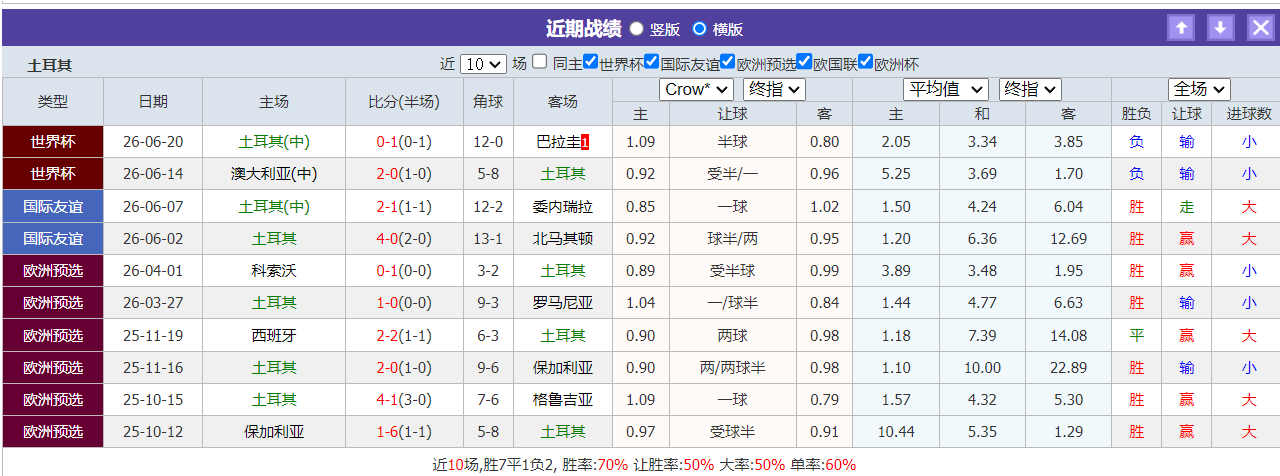The width and height of the screenshot is (1280, 476).
Task: Click the 让球 column header under 全场
Action: (x=1186, y=114)
